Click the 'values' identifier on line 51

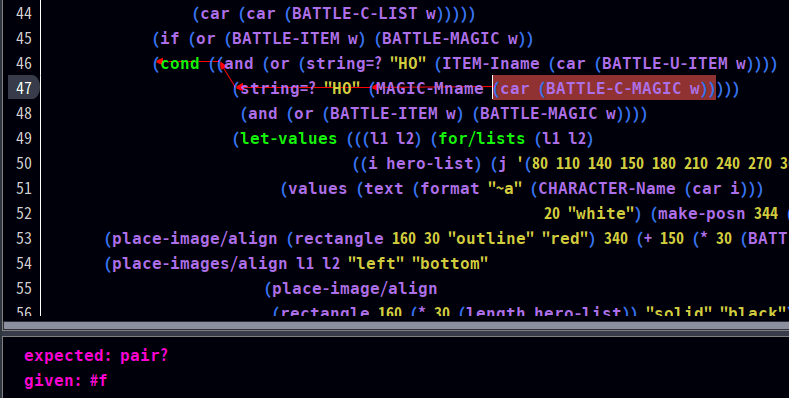tap(318, 189)
